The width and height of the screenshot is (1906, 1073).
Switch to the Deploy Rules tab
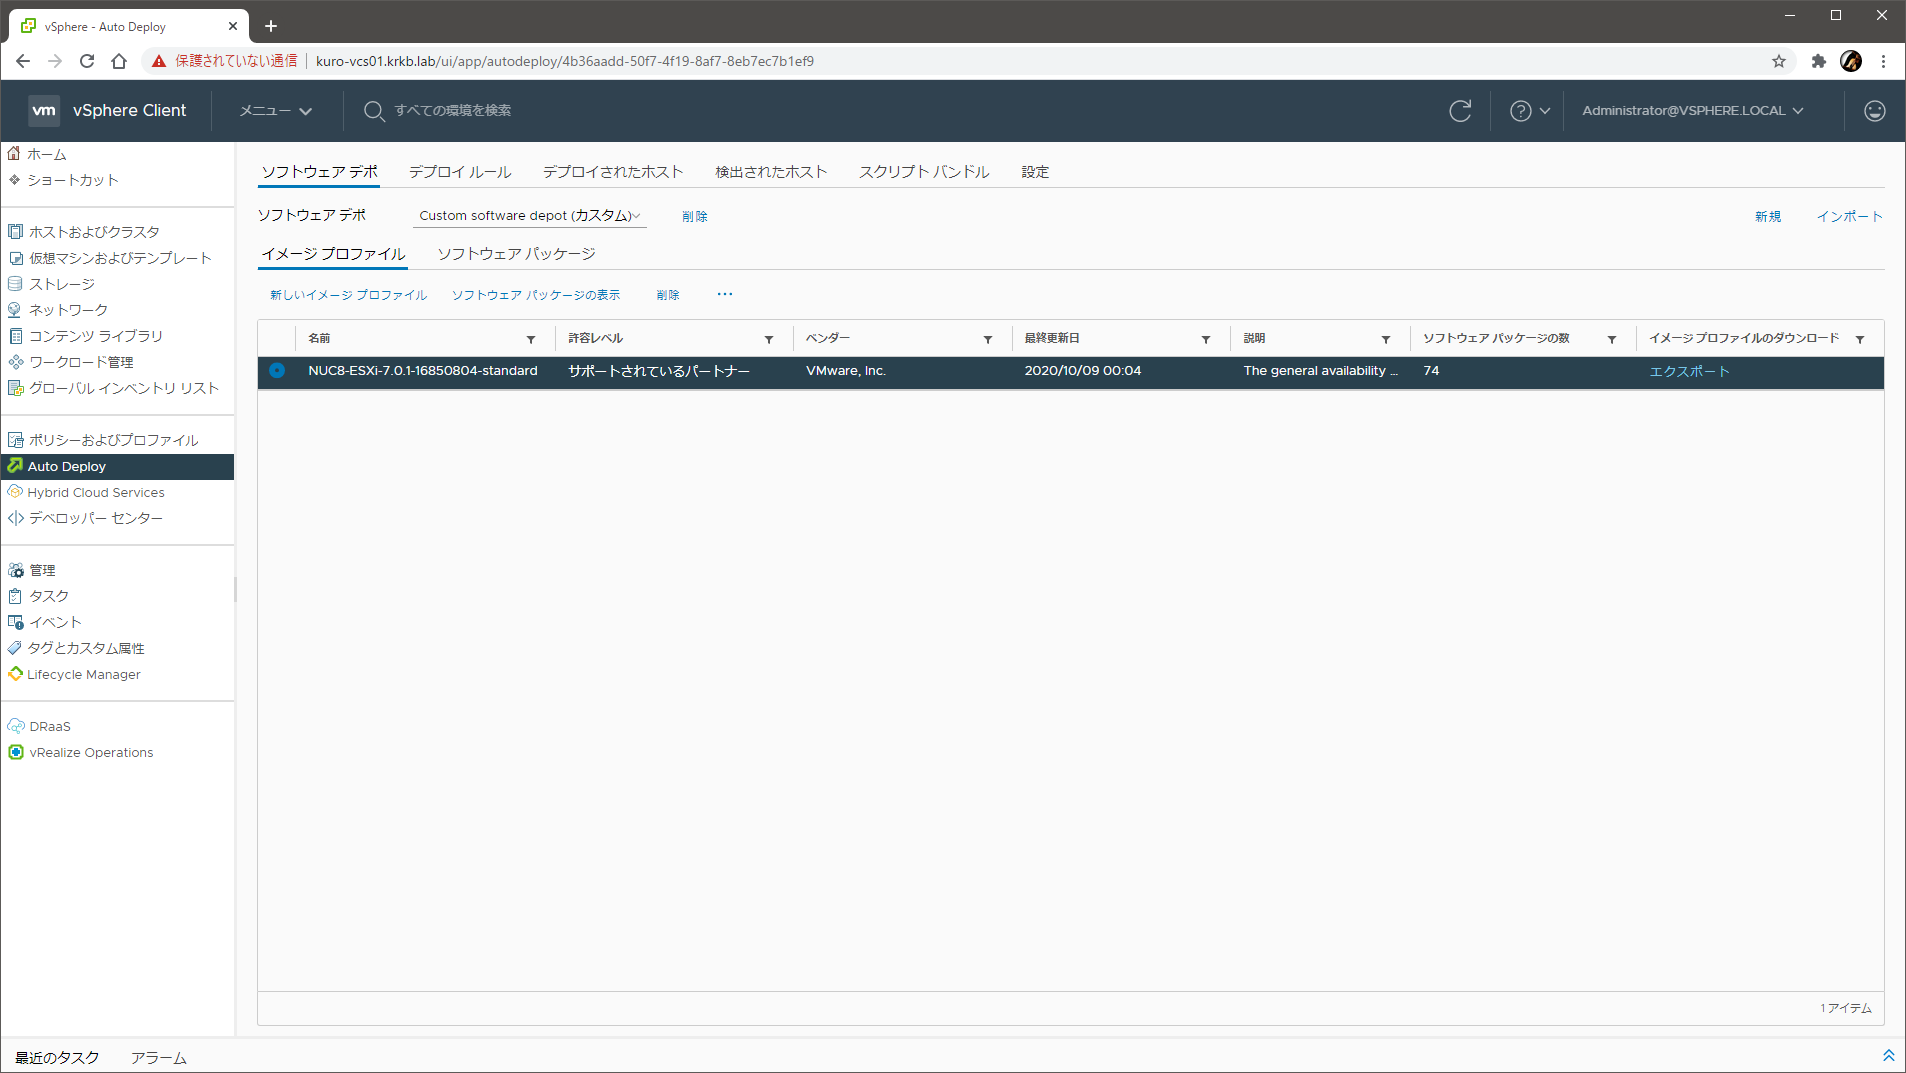tap(460, 172)
